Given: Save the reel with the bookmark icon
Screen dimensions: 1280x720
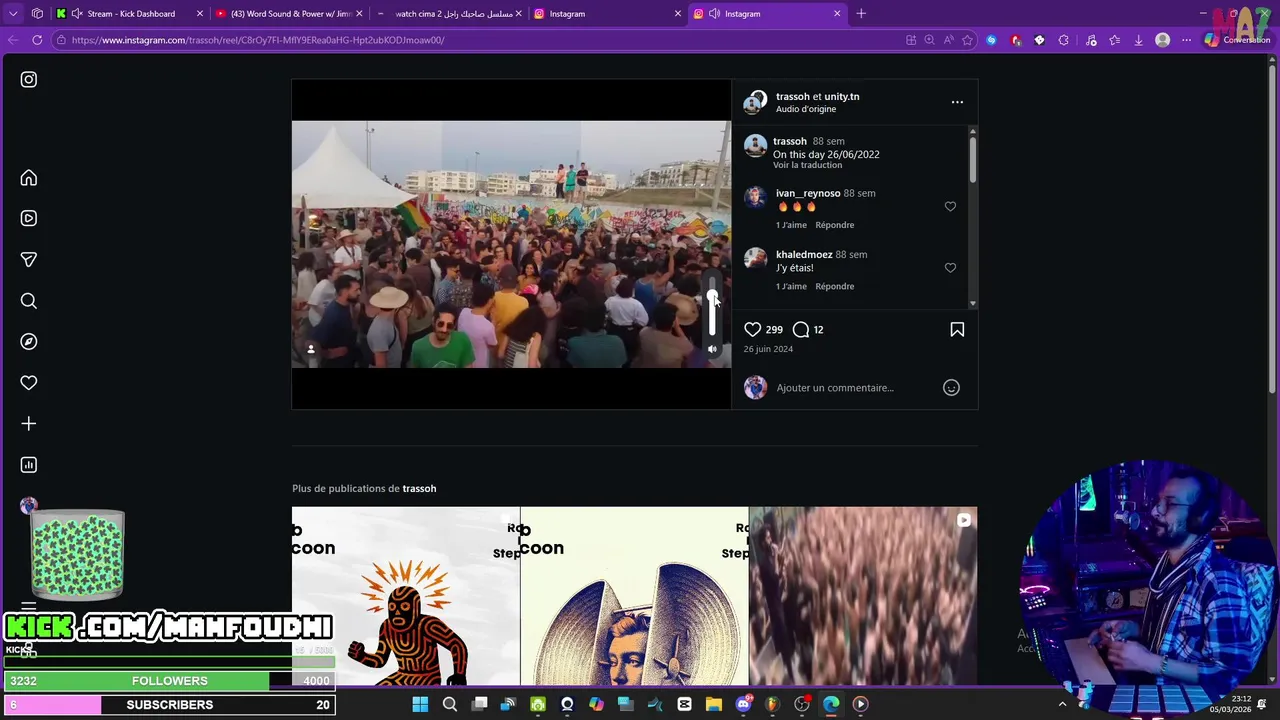Looking at the screenshot, I should pos(957,329).
